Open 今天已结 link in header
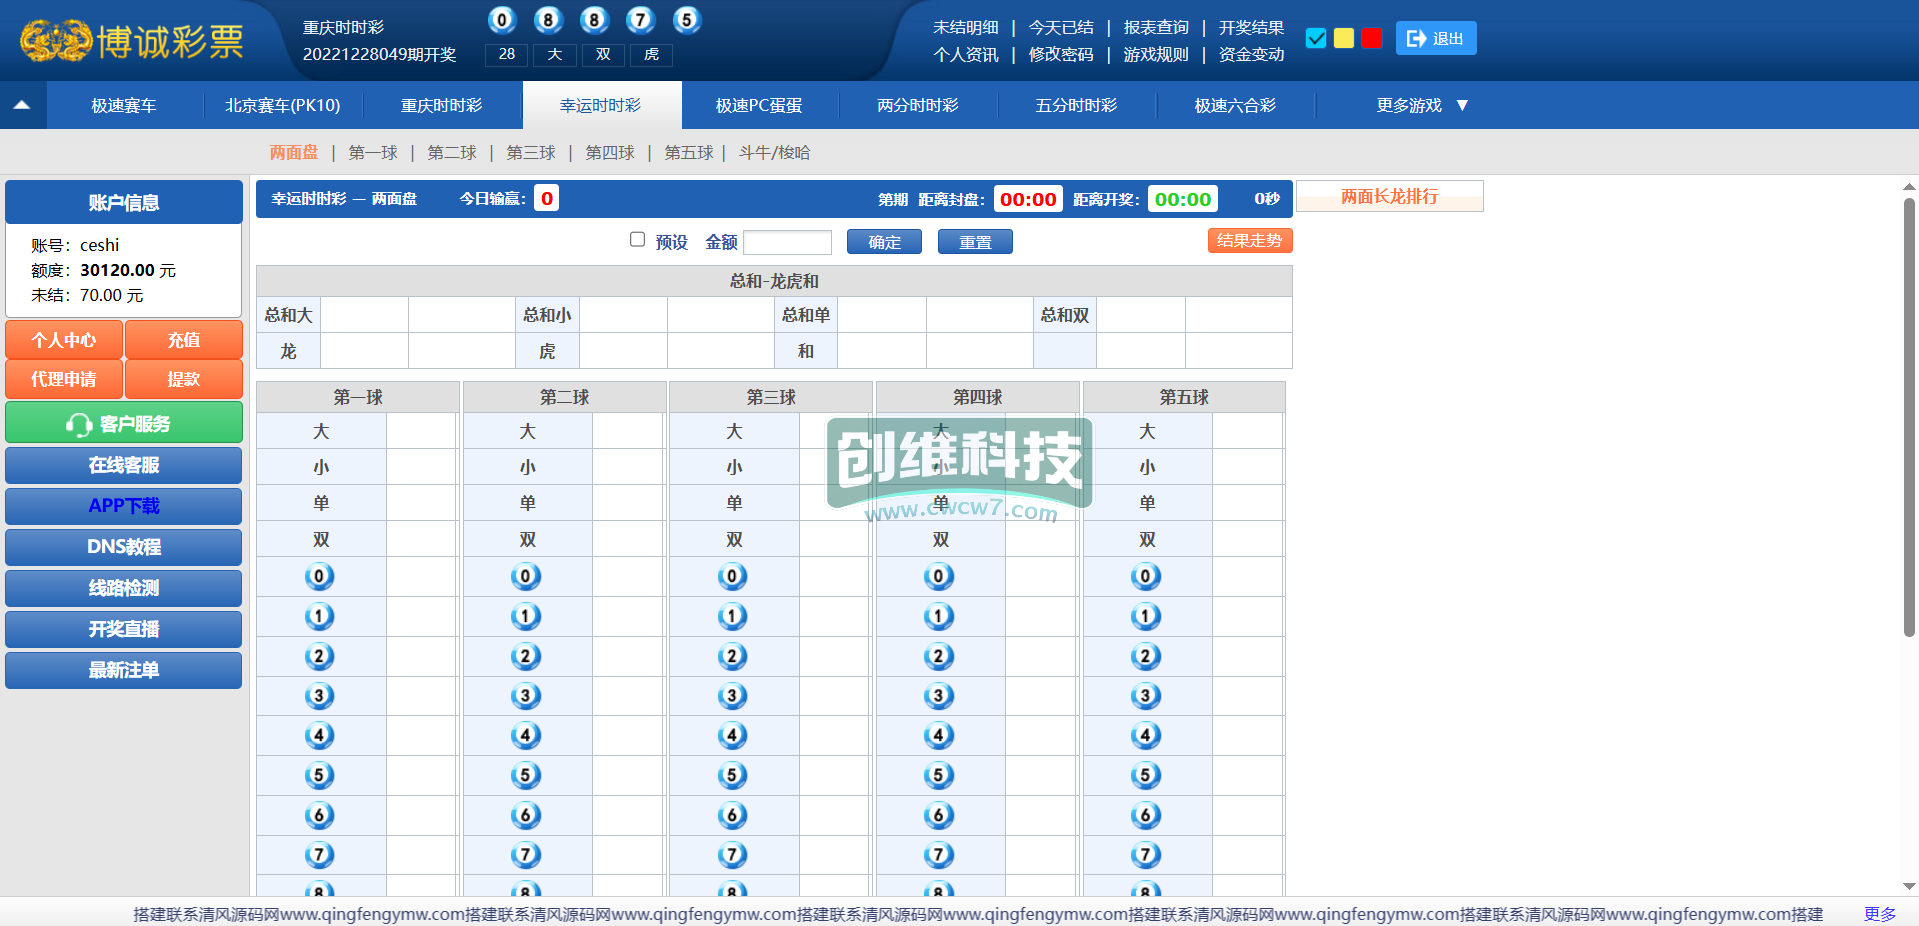The image size is (1919, 926). pyautogui.click(x=1061, y=27)
